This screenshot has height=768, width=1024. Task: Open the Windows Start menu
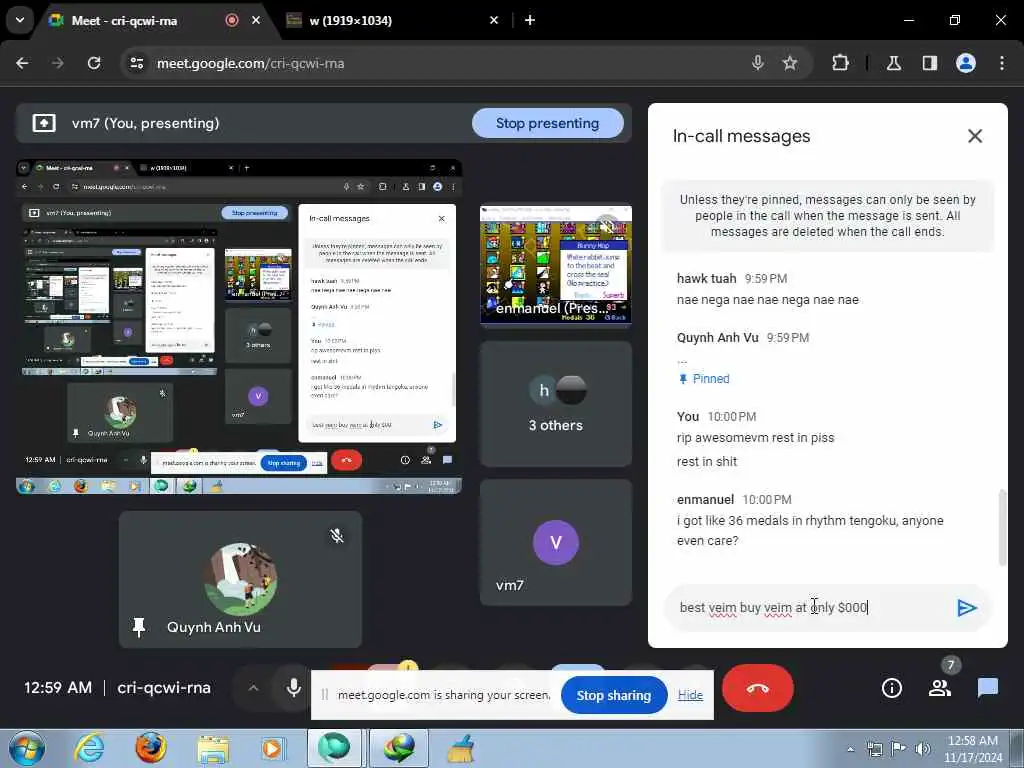[x=26, y=748]
